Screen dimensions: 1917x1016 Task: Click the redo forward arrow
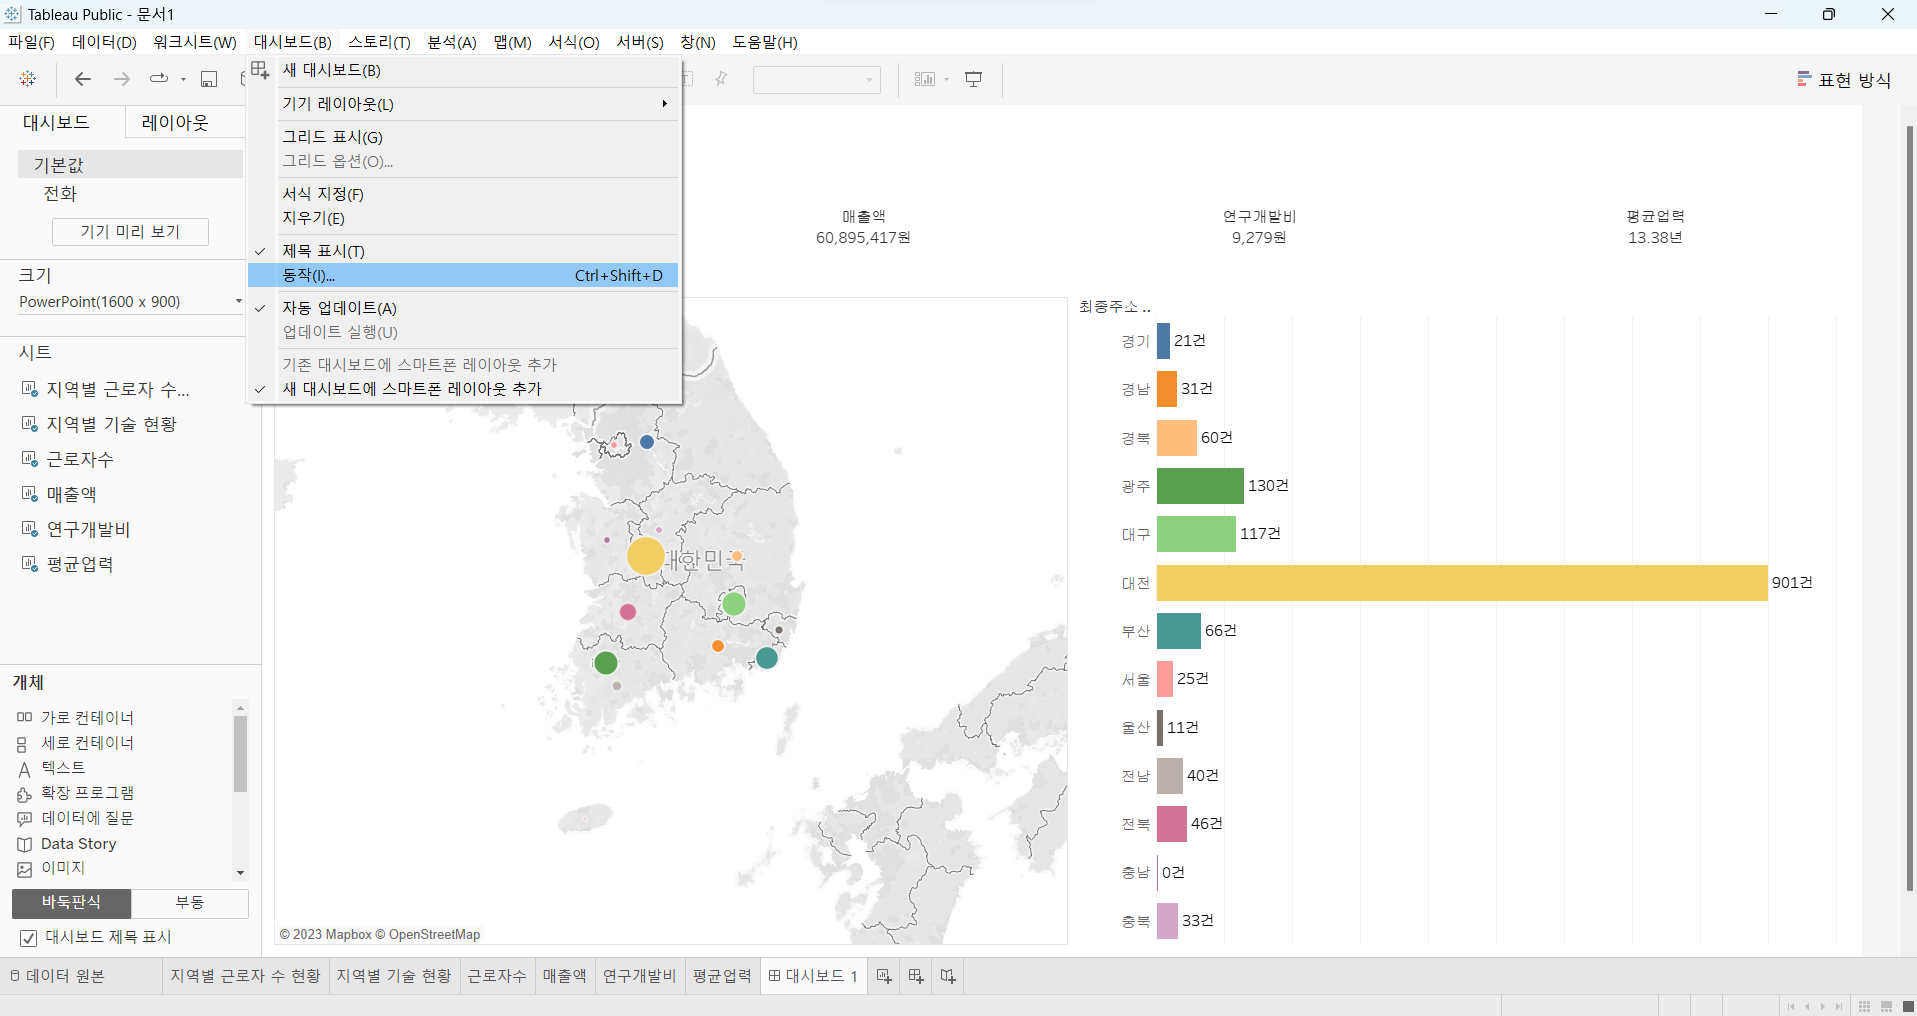(x=122, y=79)
